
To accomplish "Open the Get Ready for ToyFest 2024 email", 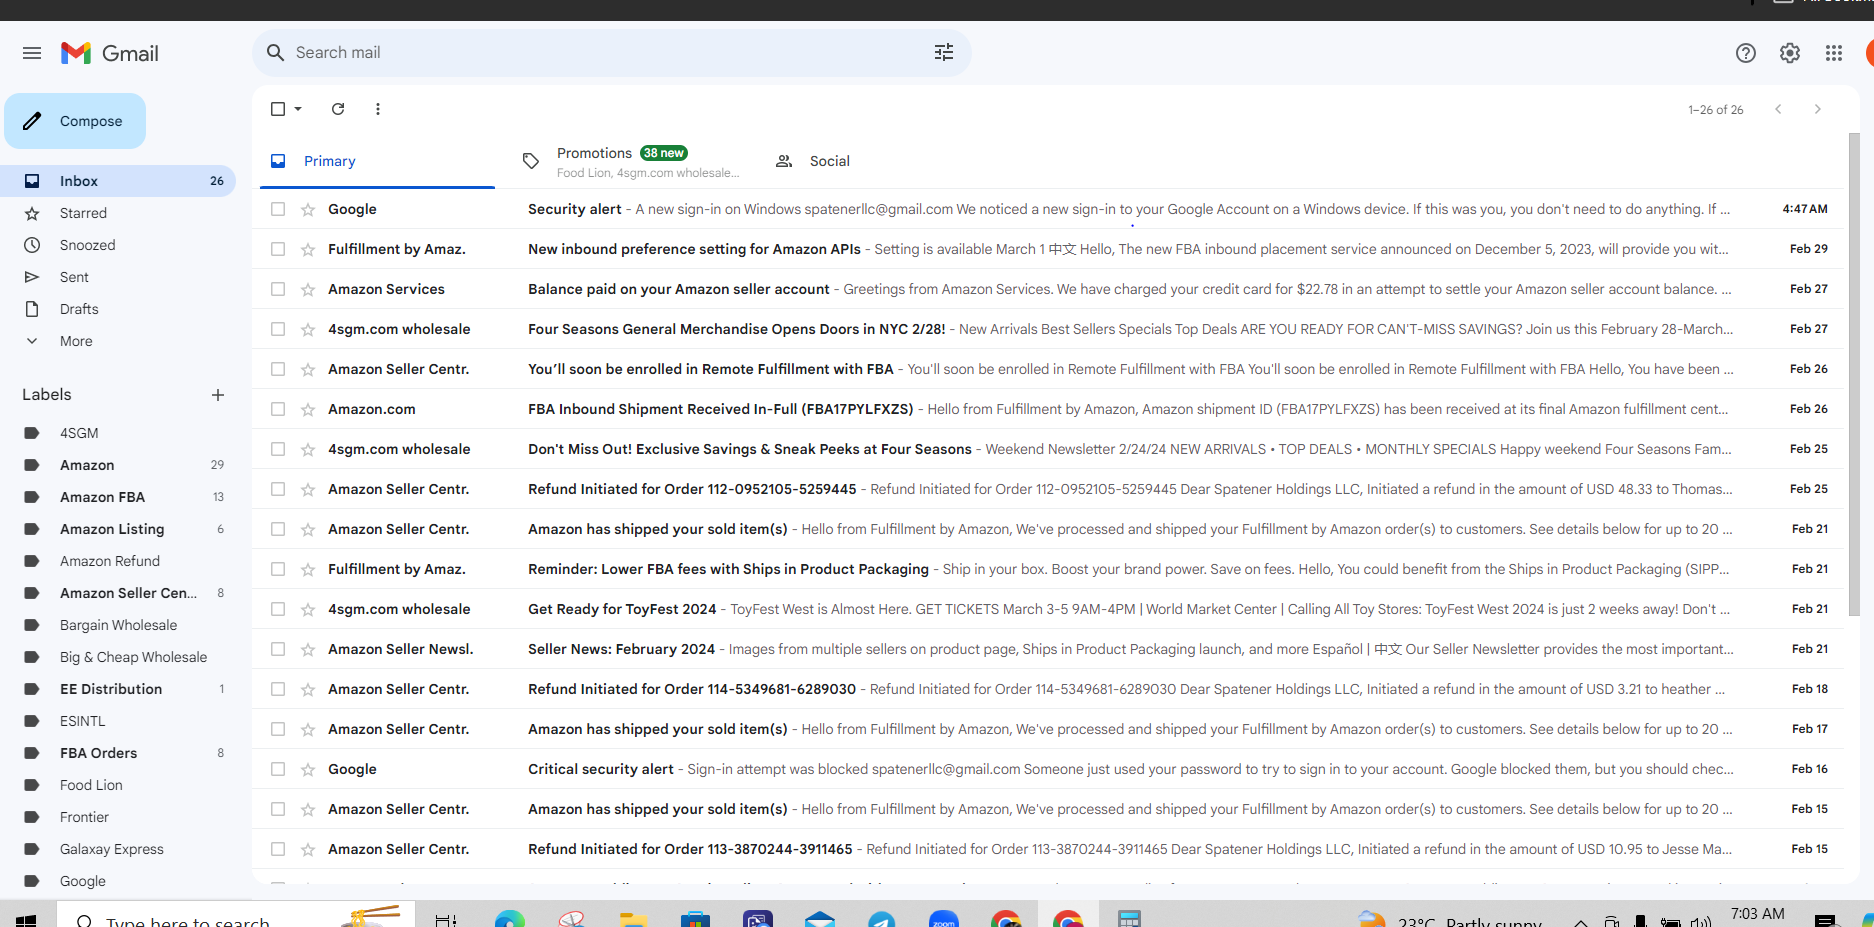I will (x=1048, y=609).
